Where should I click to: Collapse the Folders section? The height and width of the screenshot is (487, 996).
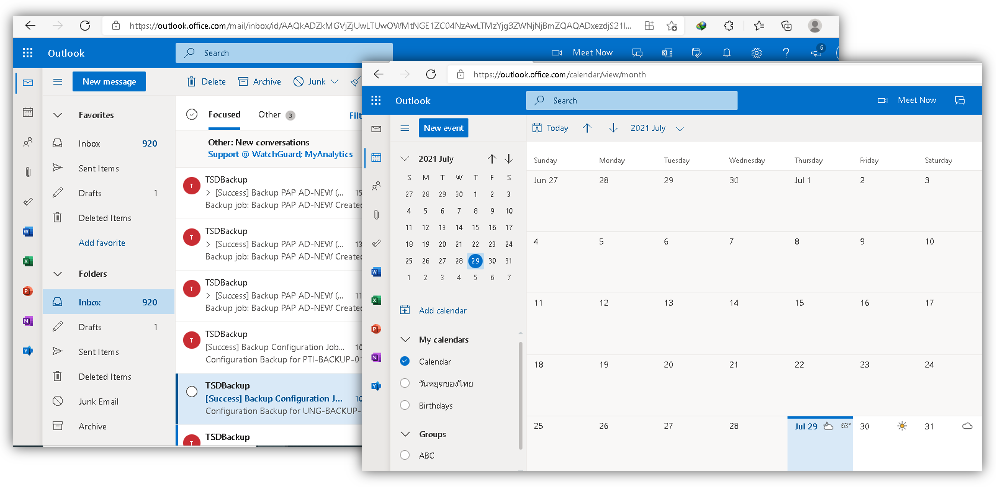(x=58, y=274)
